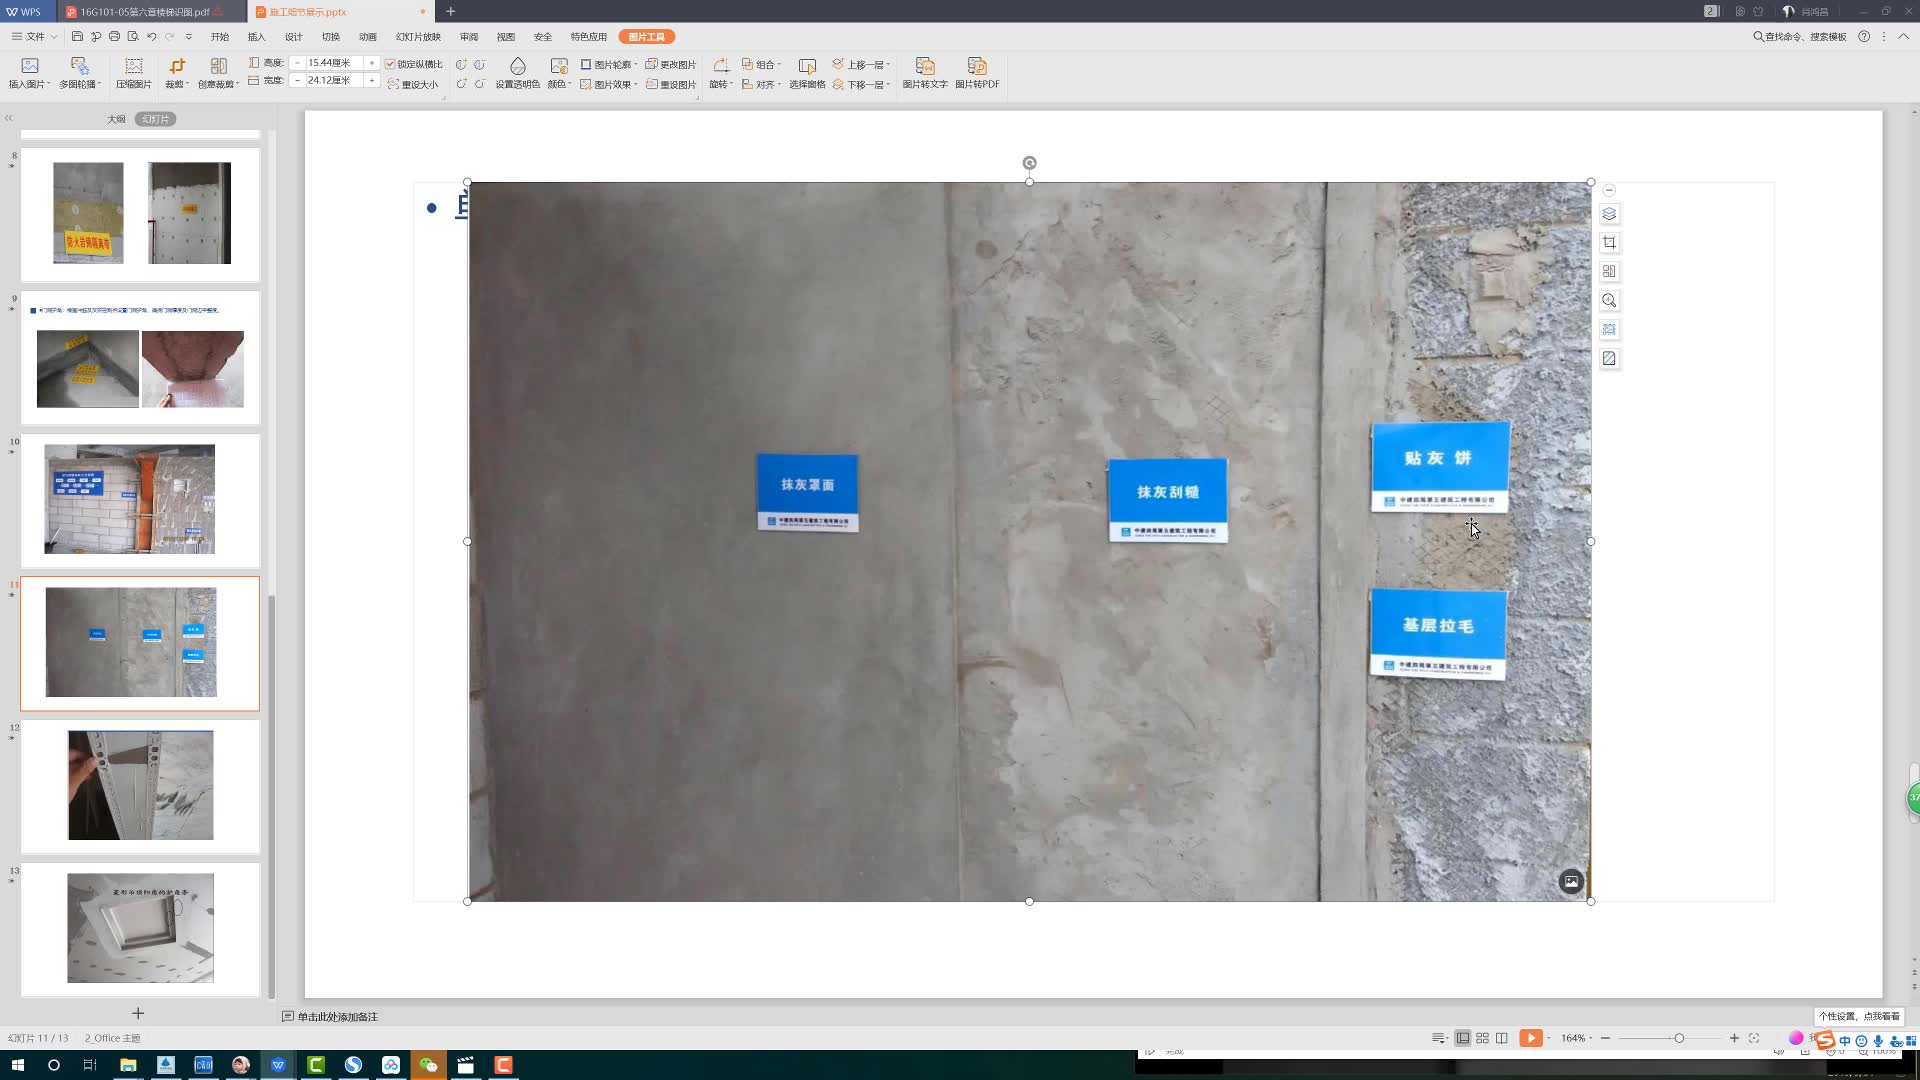
Task: Click 重设大小 reset size button
Action: [413, 85]
